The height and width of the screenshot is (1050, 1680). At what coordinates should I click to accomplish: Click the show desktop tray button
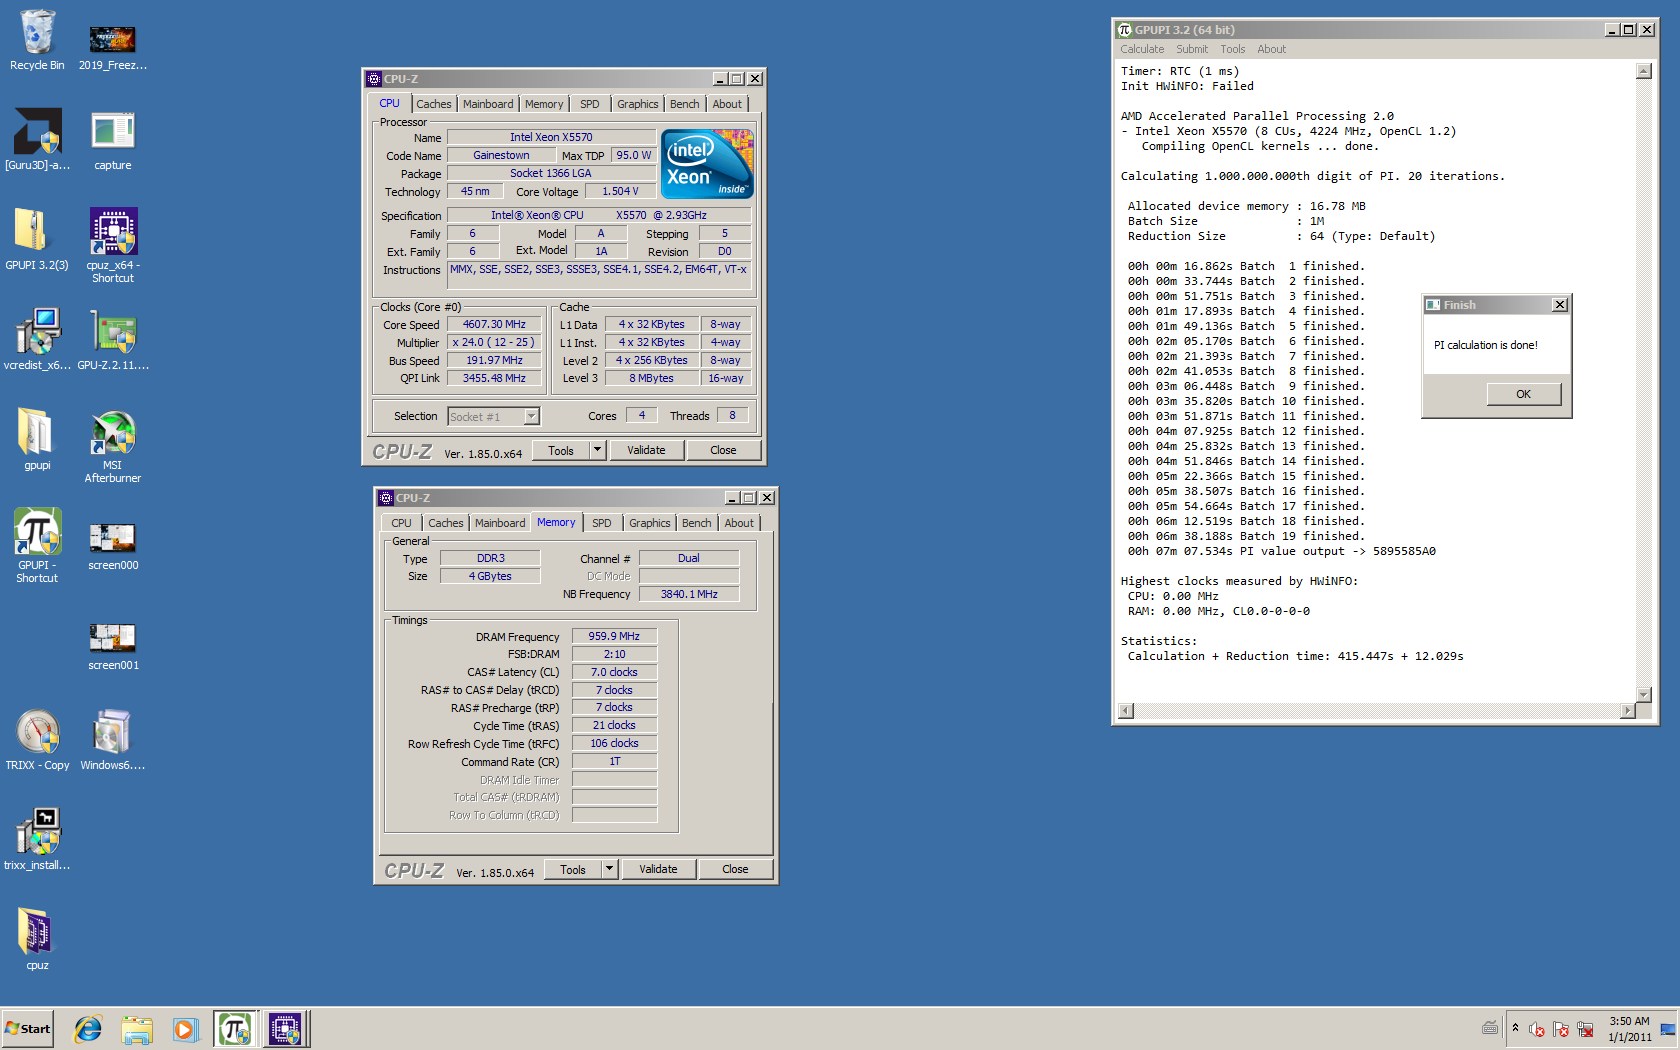(x=1667, y=1029)
